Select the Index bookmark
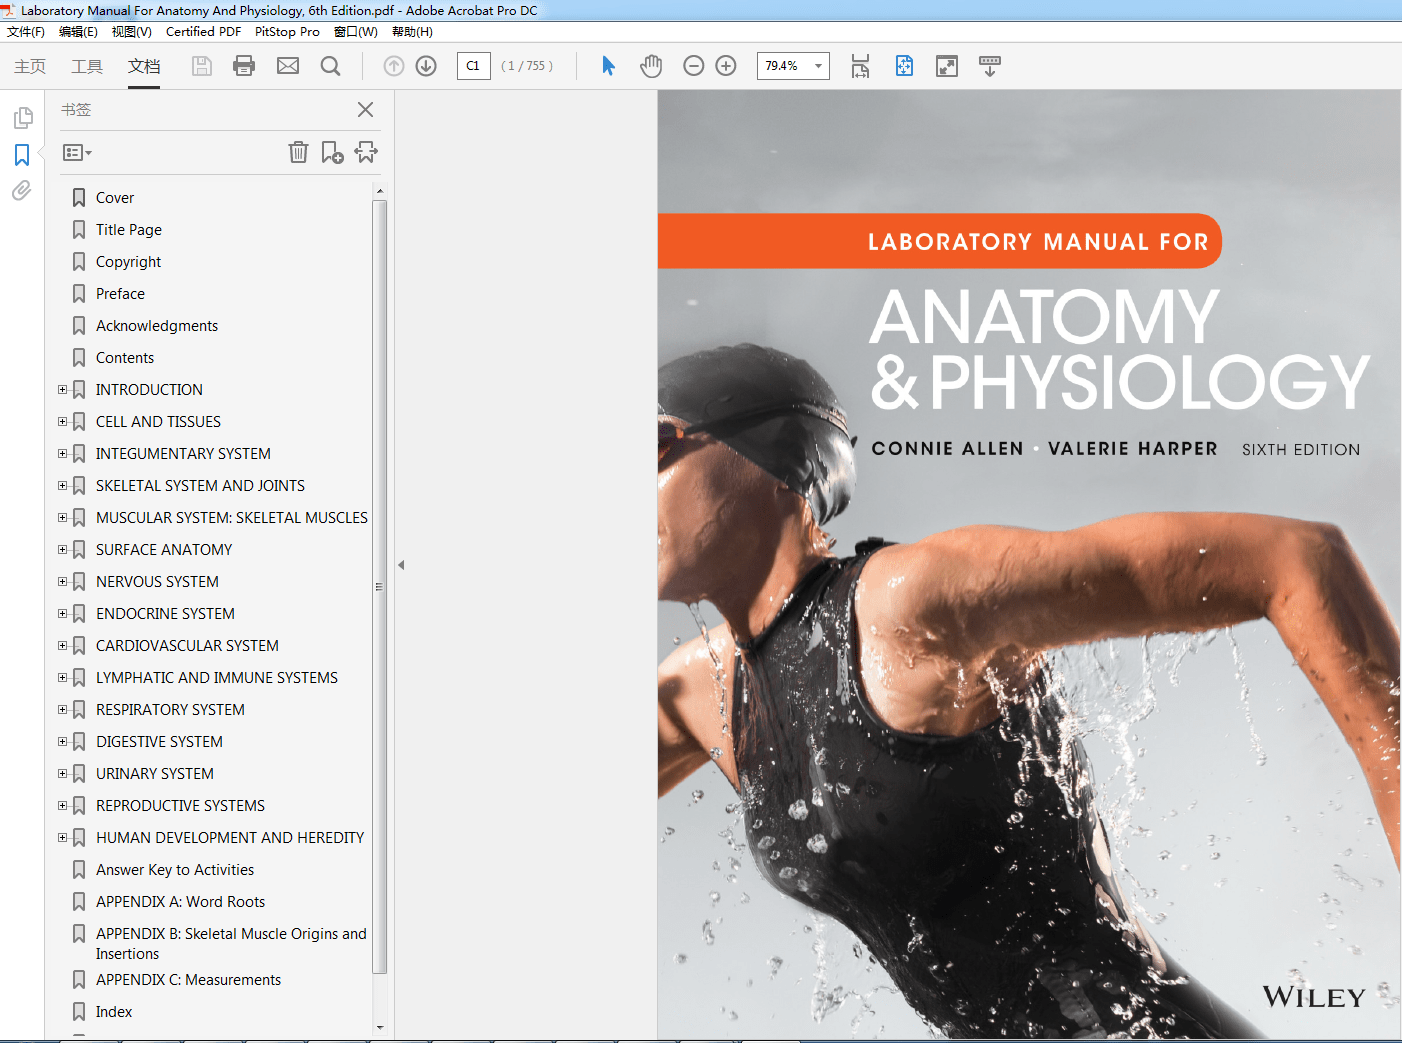1402x1043 pixels. pyautogui.click(x=114, y=1011)
